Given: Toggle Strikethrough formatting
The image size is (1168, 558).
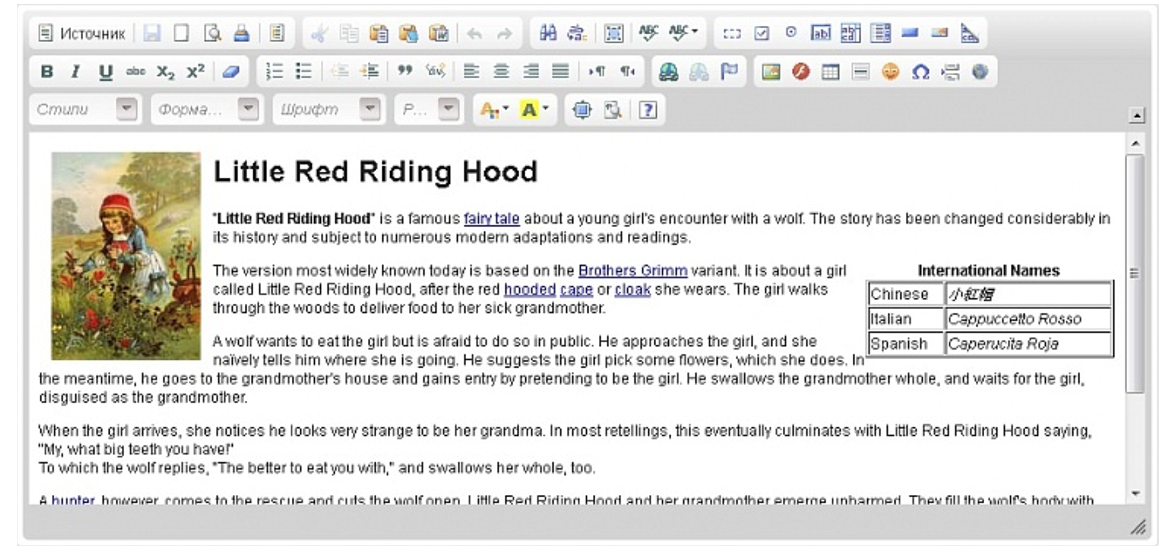Looking at the screenshot, I should pyautogui.click(x=136, y=72).
